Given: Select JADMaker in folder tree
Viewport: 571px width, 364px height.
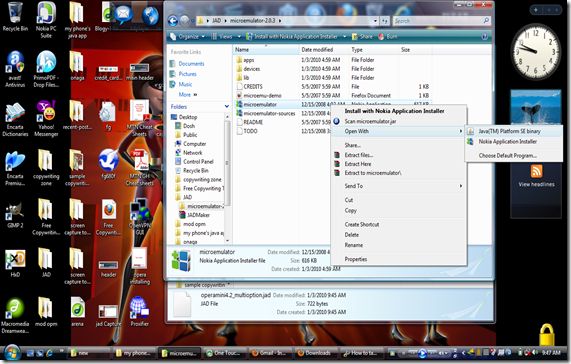Looking at the screenshot, I should 198,215.
